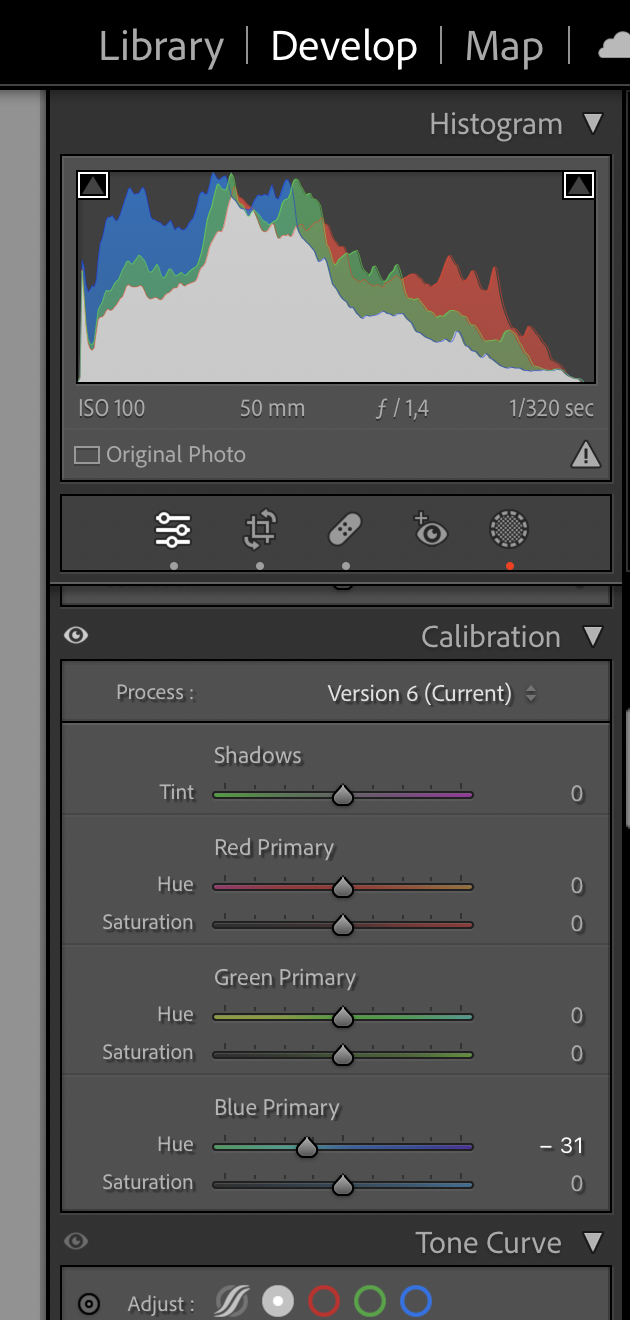Toggle Tone Curve panel visibility eye
This screenshot has width=630, height=1320.
tap(75, 1242)
